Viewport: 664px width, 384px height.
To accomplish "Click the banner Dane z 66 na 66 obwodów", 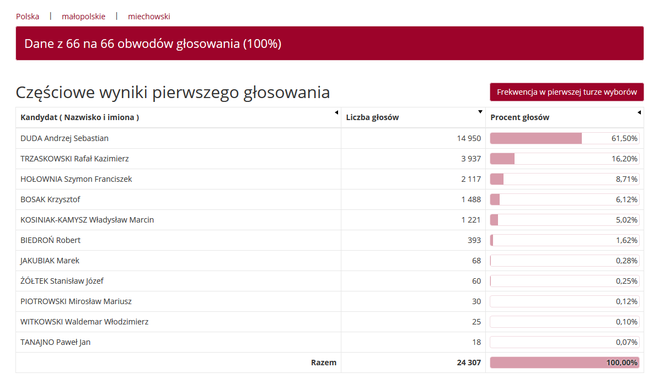I will (329, 43).
